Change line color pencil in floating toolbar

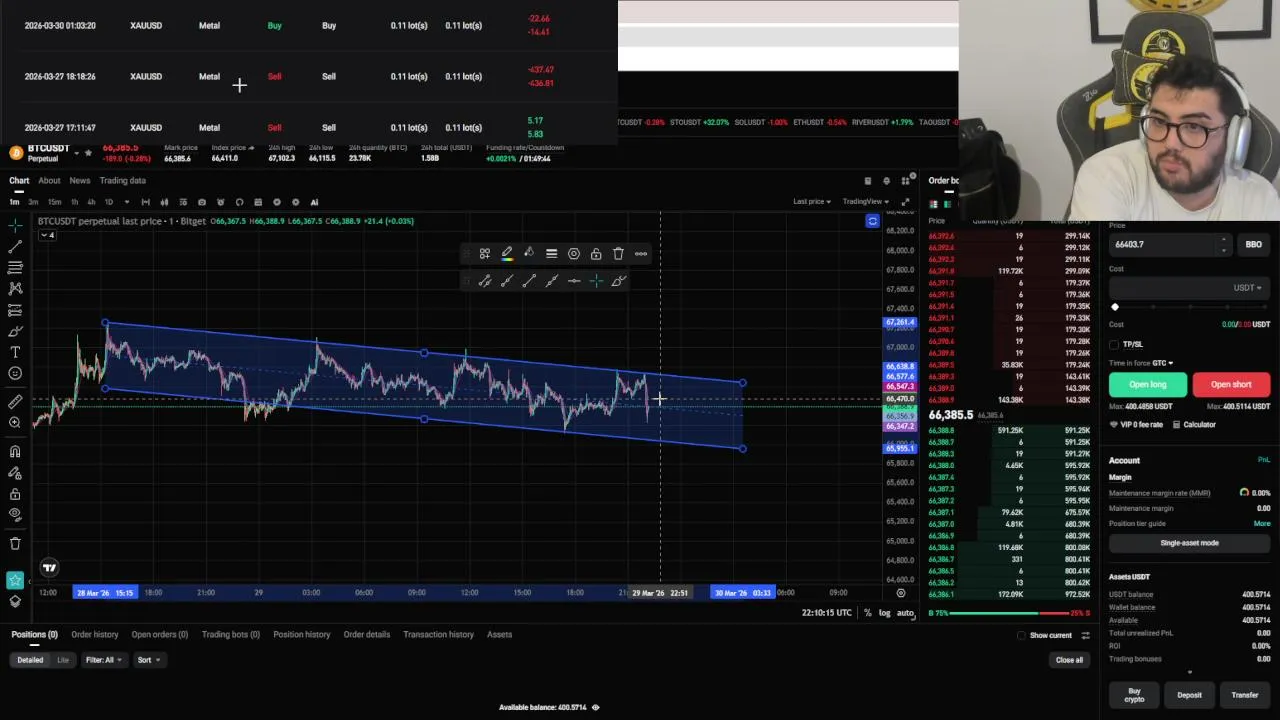[x=507, y=254]
